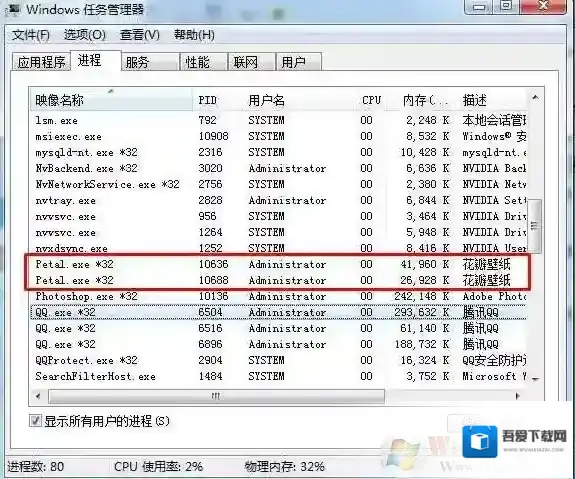Sort by 用户名 column header
This screenshot has width=575, height=479.
(299, 100)
